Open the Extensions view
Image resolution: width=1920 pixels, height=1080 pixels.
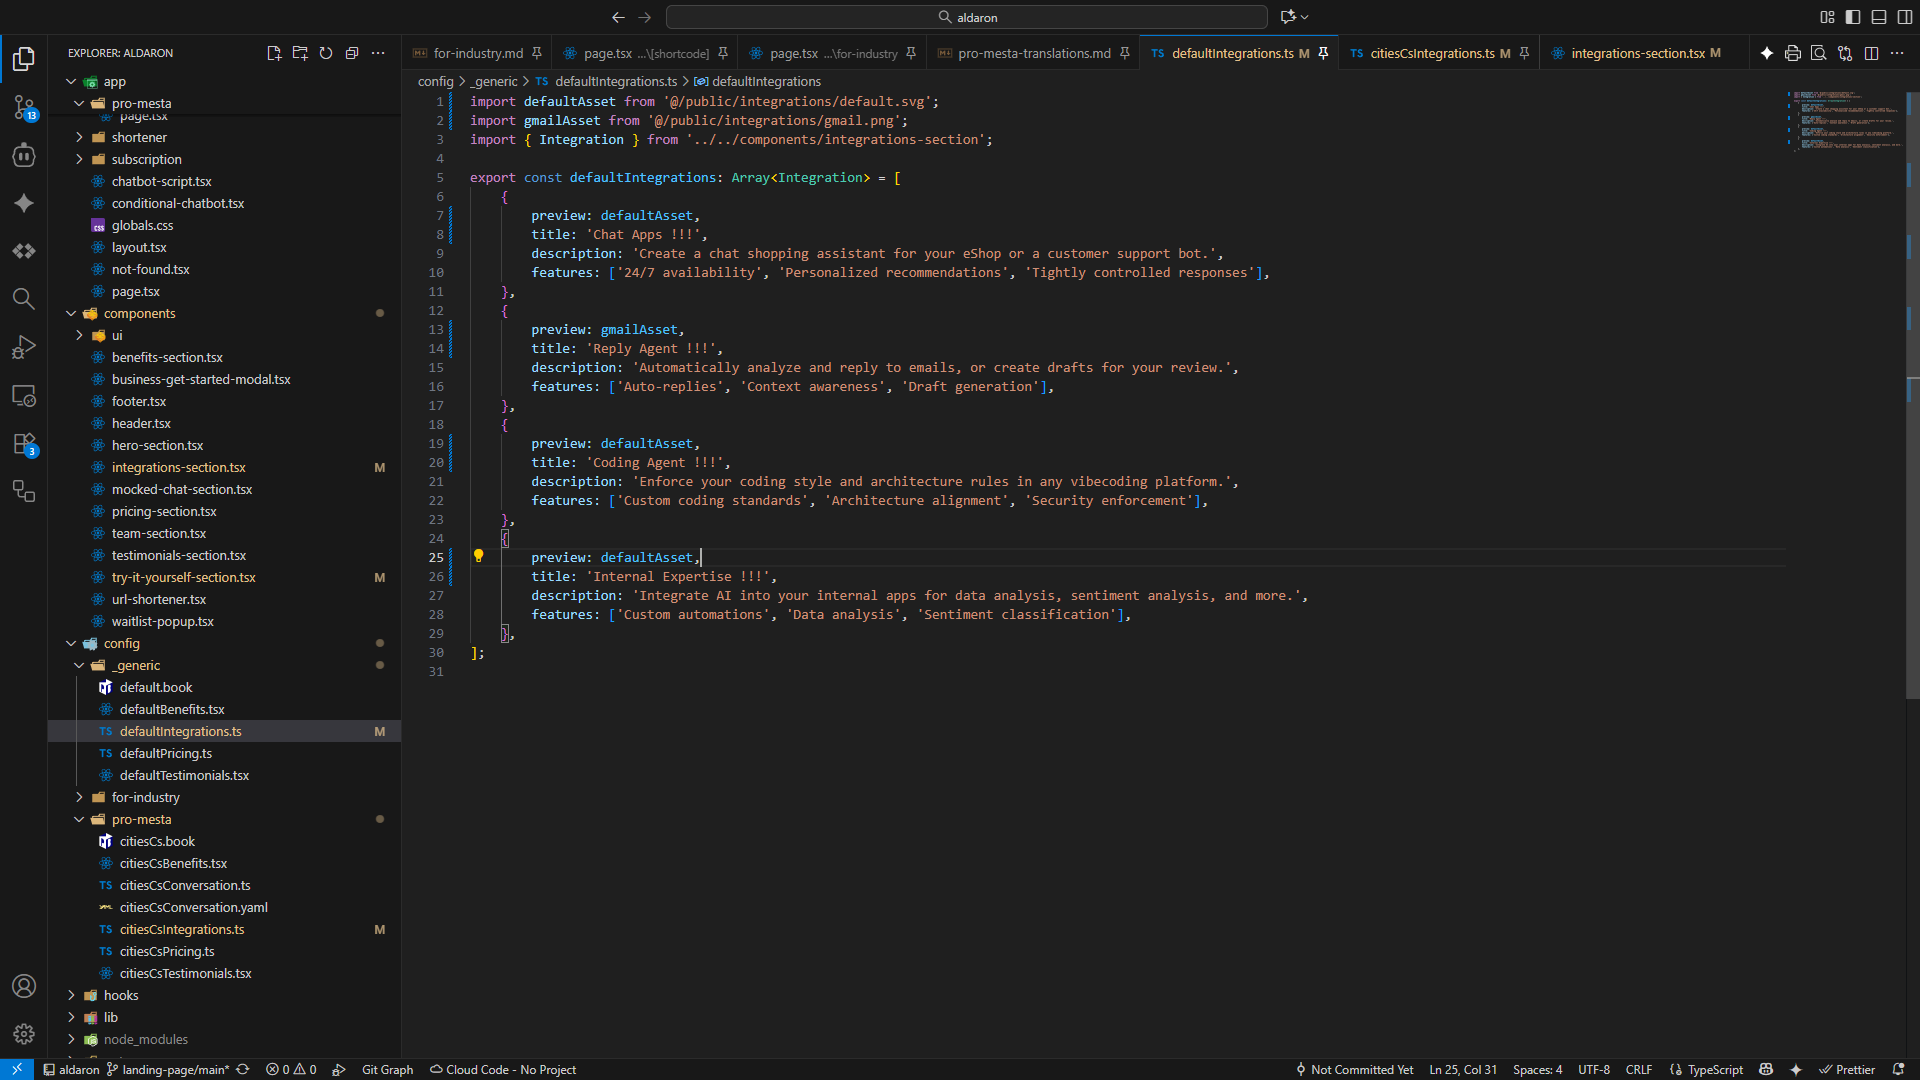click(24, 444)
